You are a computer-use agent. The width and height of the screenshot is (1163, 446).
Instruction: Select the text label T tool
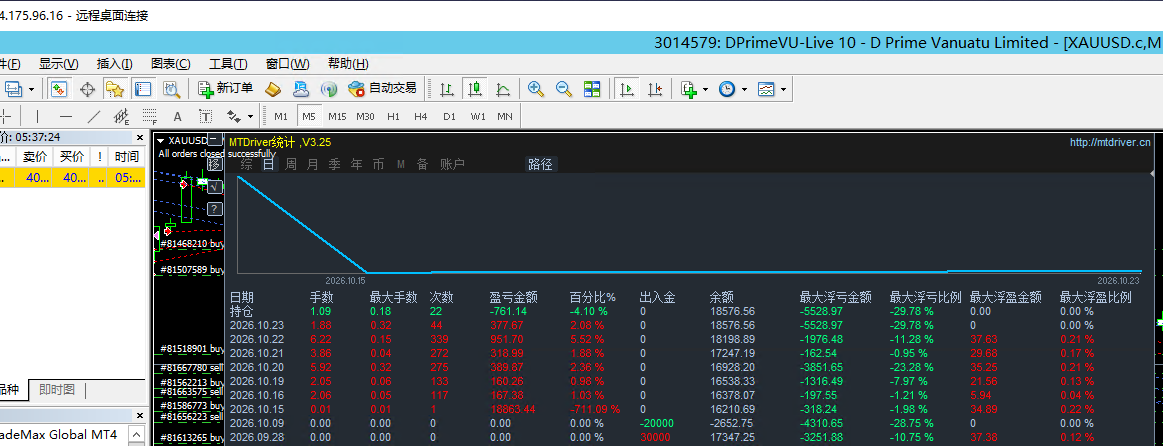pos(205,117)
